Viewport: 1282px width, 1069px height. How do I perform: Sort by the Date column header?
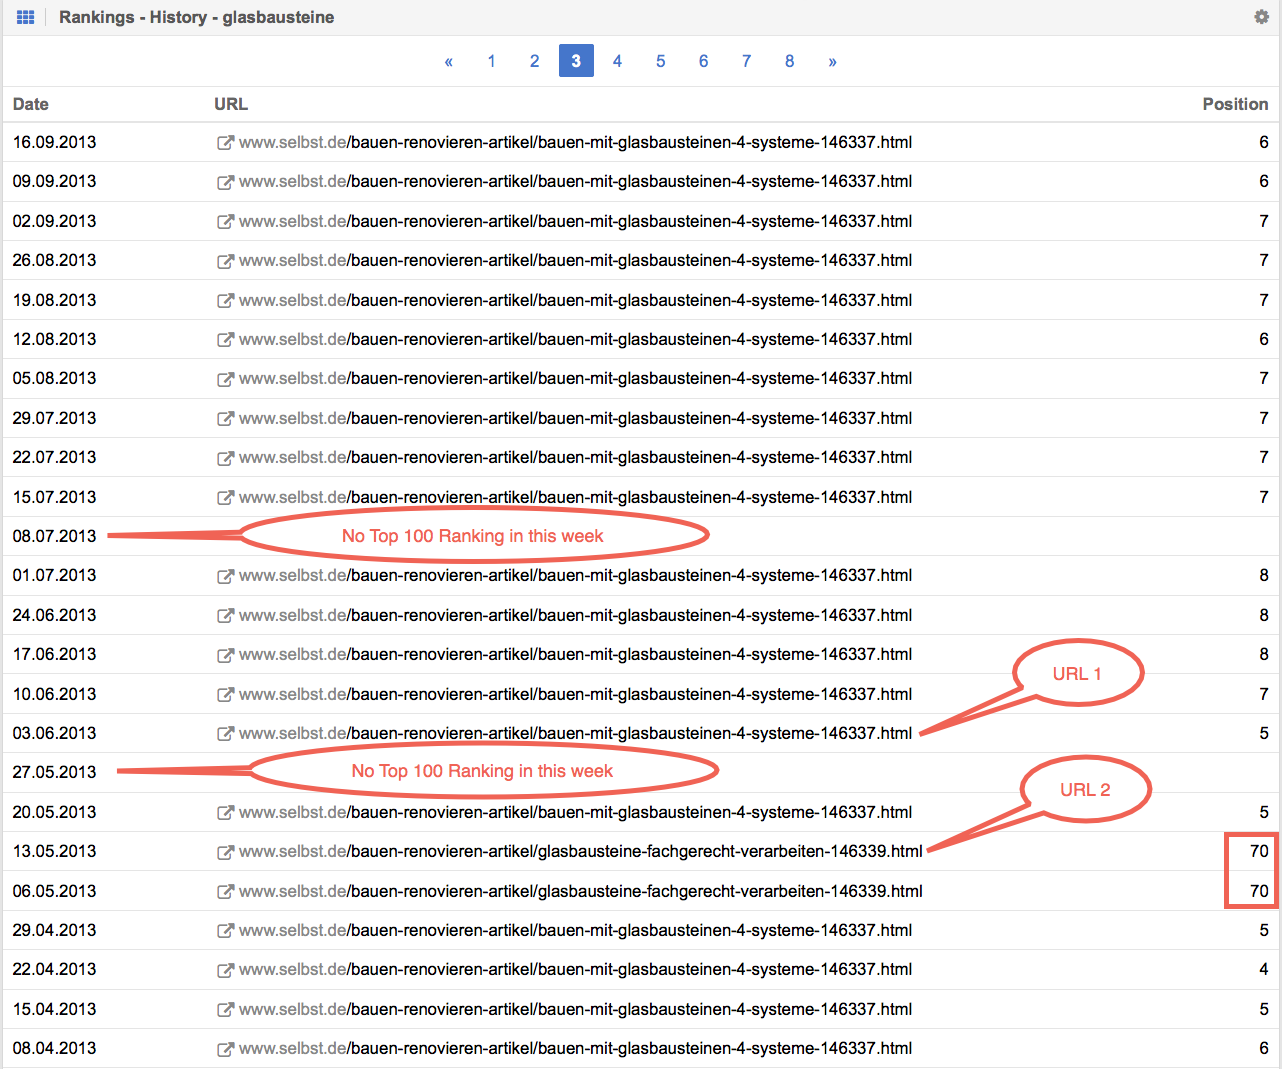click(x=31, y=104)
